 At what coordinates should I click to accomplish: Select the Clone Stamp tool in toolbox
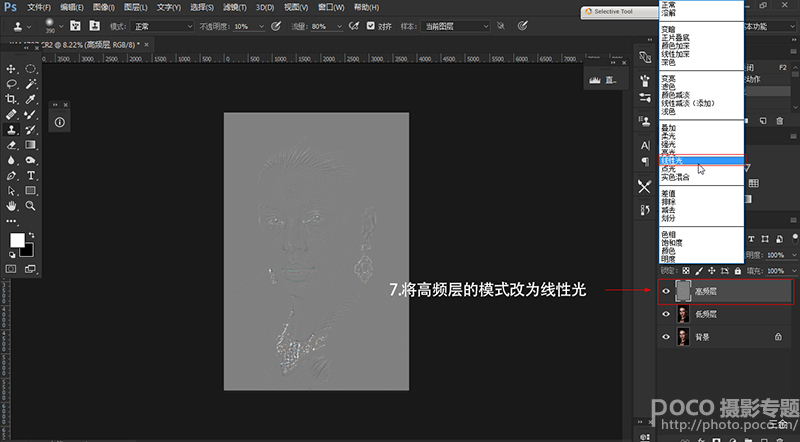[x=11, y=130]
